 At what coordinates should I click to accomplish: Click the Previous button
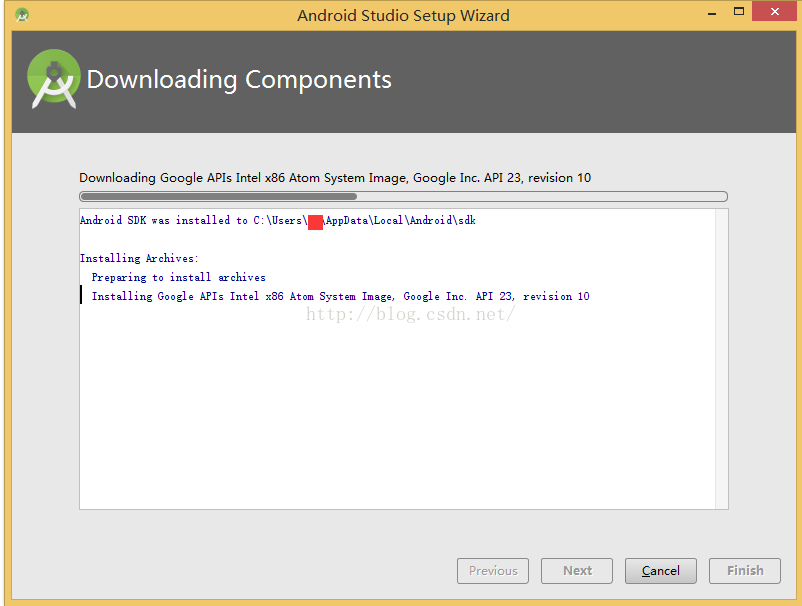(x=493, y=571)
